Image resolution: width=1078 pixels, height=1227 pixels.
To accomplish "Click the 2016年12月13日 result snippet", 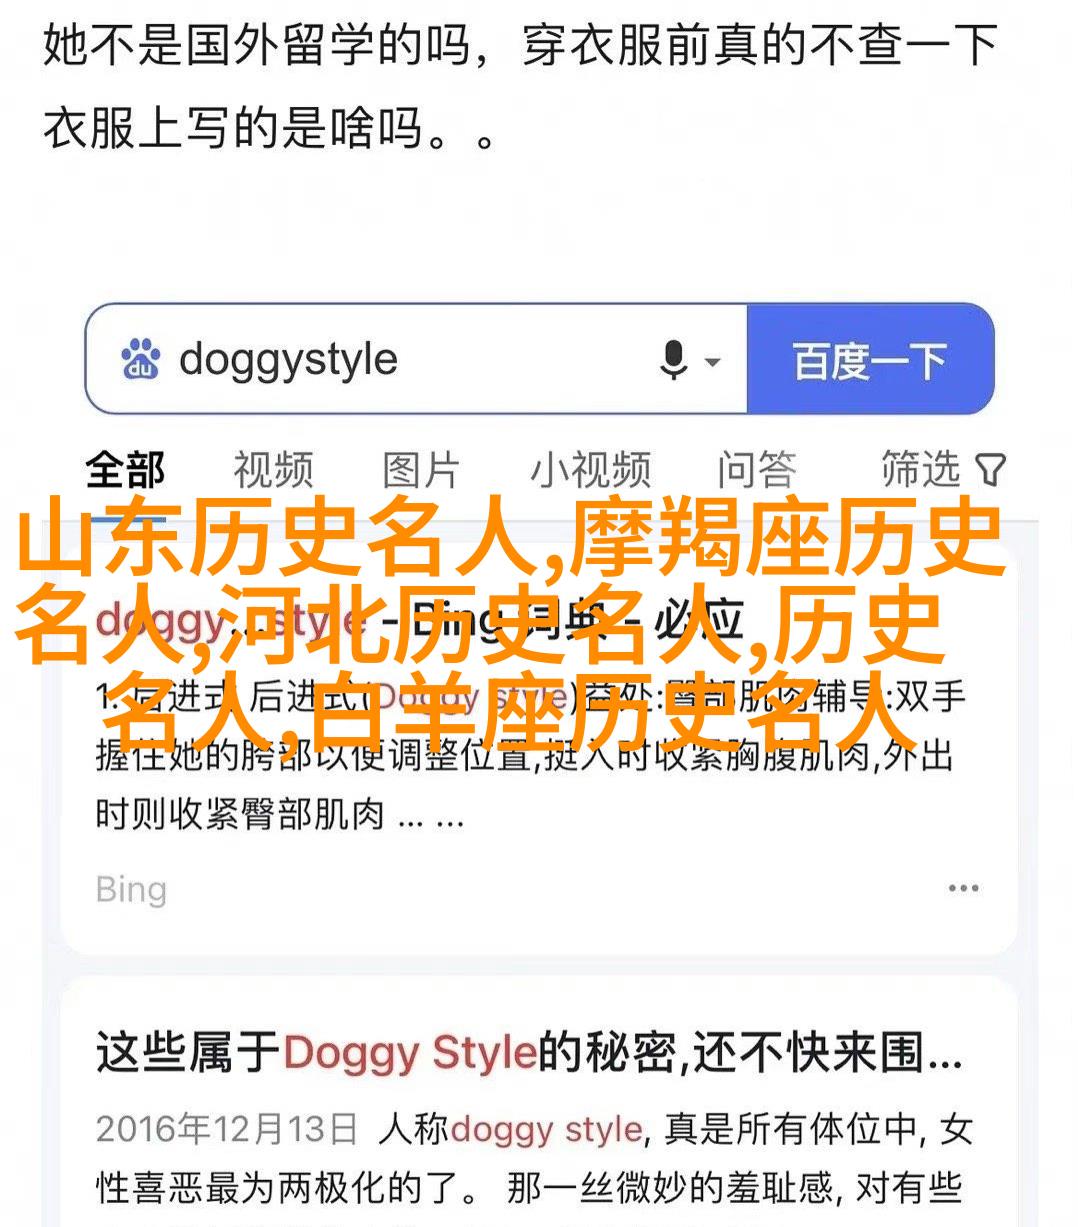I will point(535,1158).
